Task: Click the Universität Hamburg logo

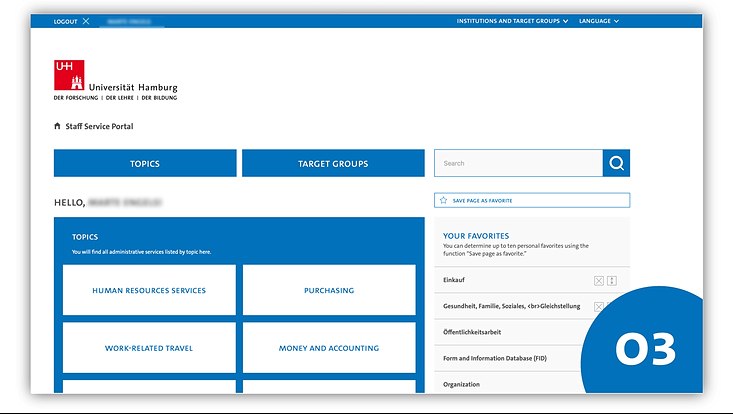Action: [x=115, y=81]
